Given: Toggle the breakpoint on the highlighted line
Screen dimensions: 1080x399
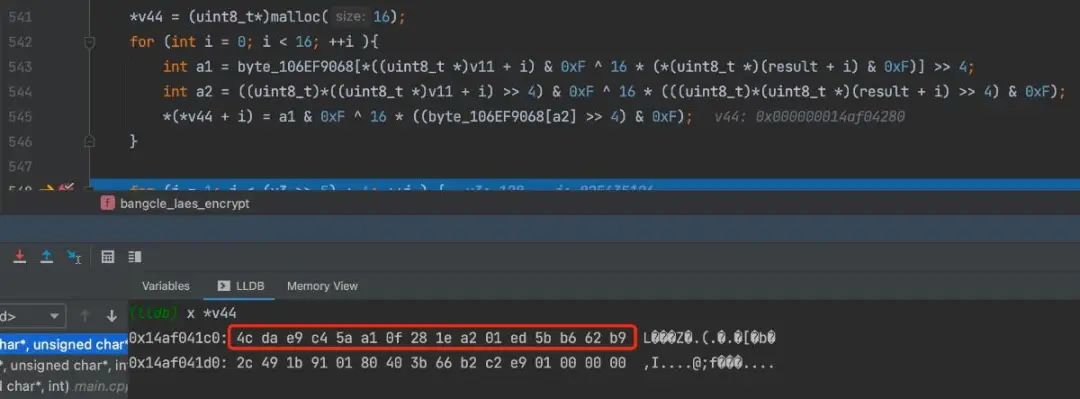Looking at the screenshot, I should [66, 188].
